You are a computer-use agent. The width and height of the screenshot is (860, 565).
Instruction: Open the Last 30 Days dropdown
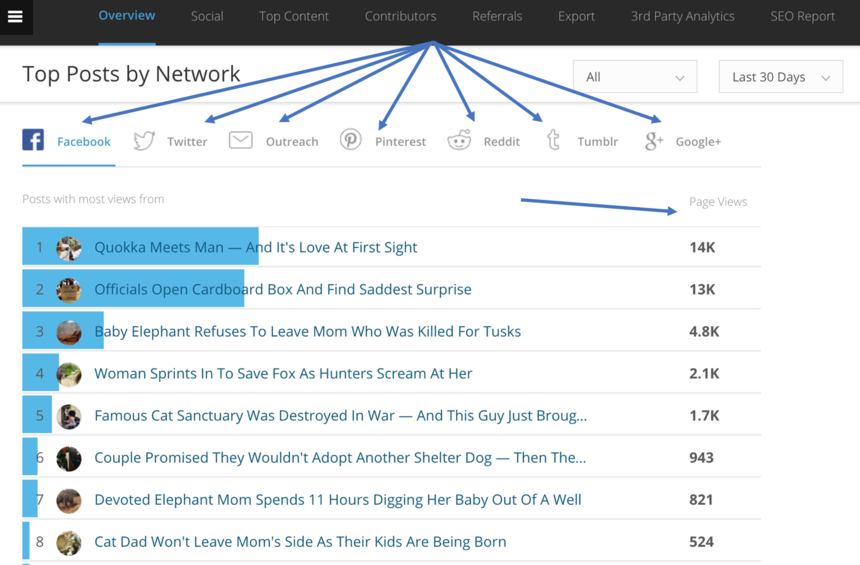pyautogui.click(x=780, y=77)
